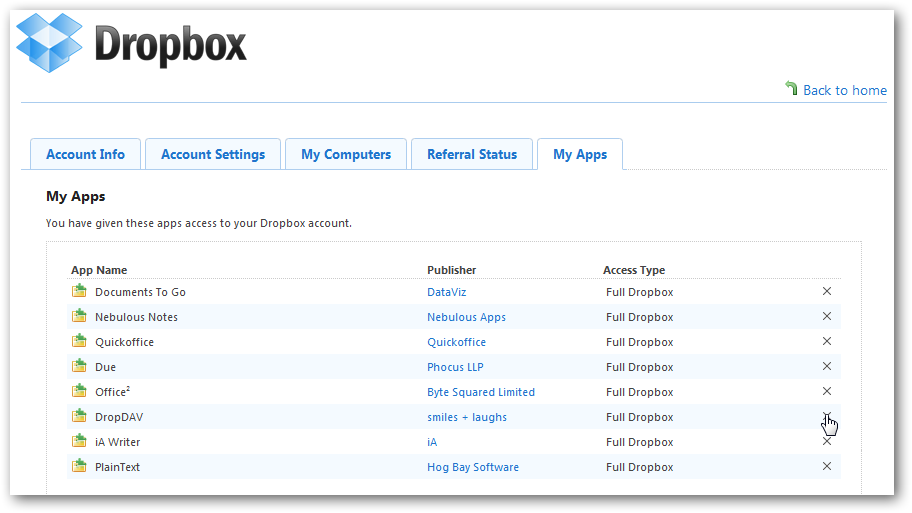Click the Dropbox logo icon
Image resolution: width=912 pixels, height=513 pixels.
(x=49, y=43)
